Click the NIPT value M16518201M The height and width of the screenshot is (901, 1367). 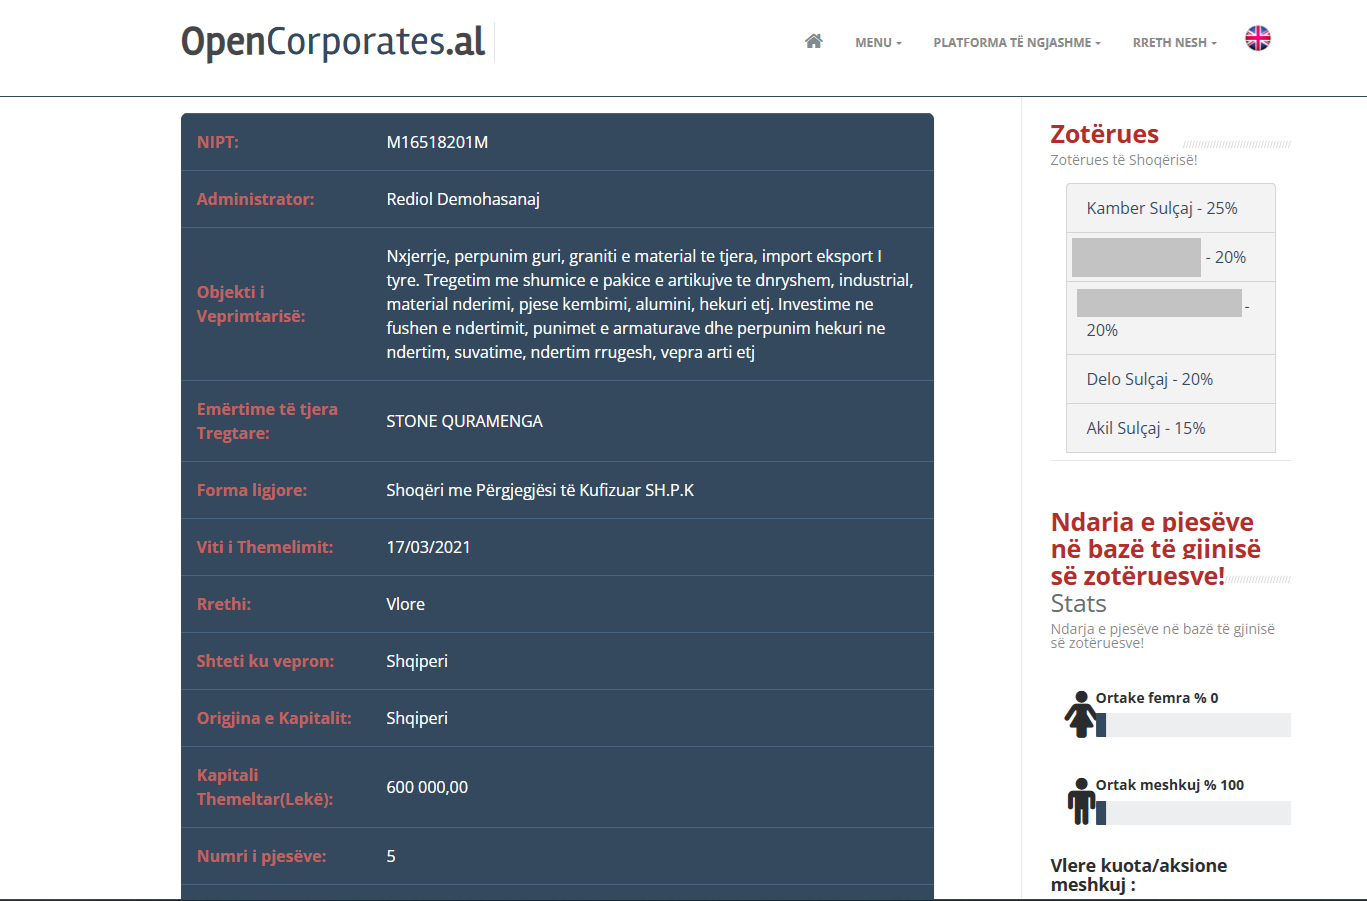point(437,142)
